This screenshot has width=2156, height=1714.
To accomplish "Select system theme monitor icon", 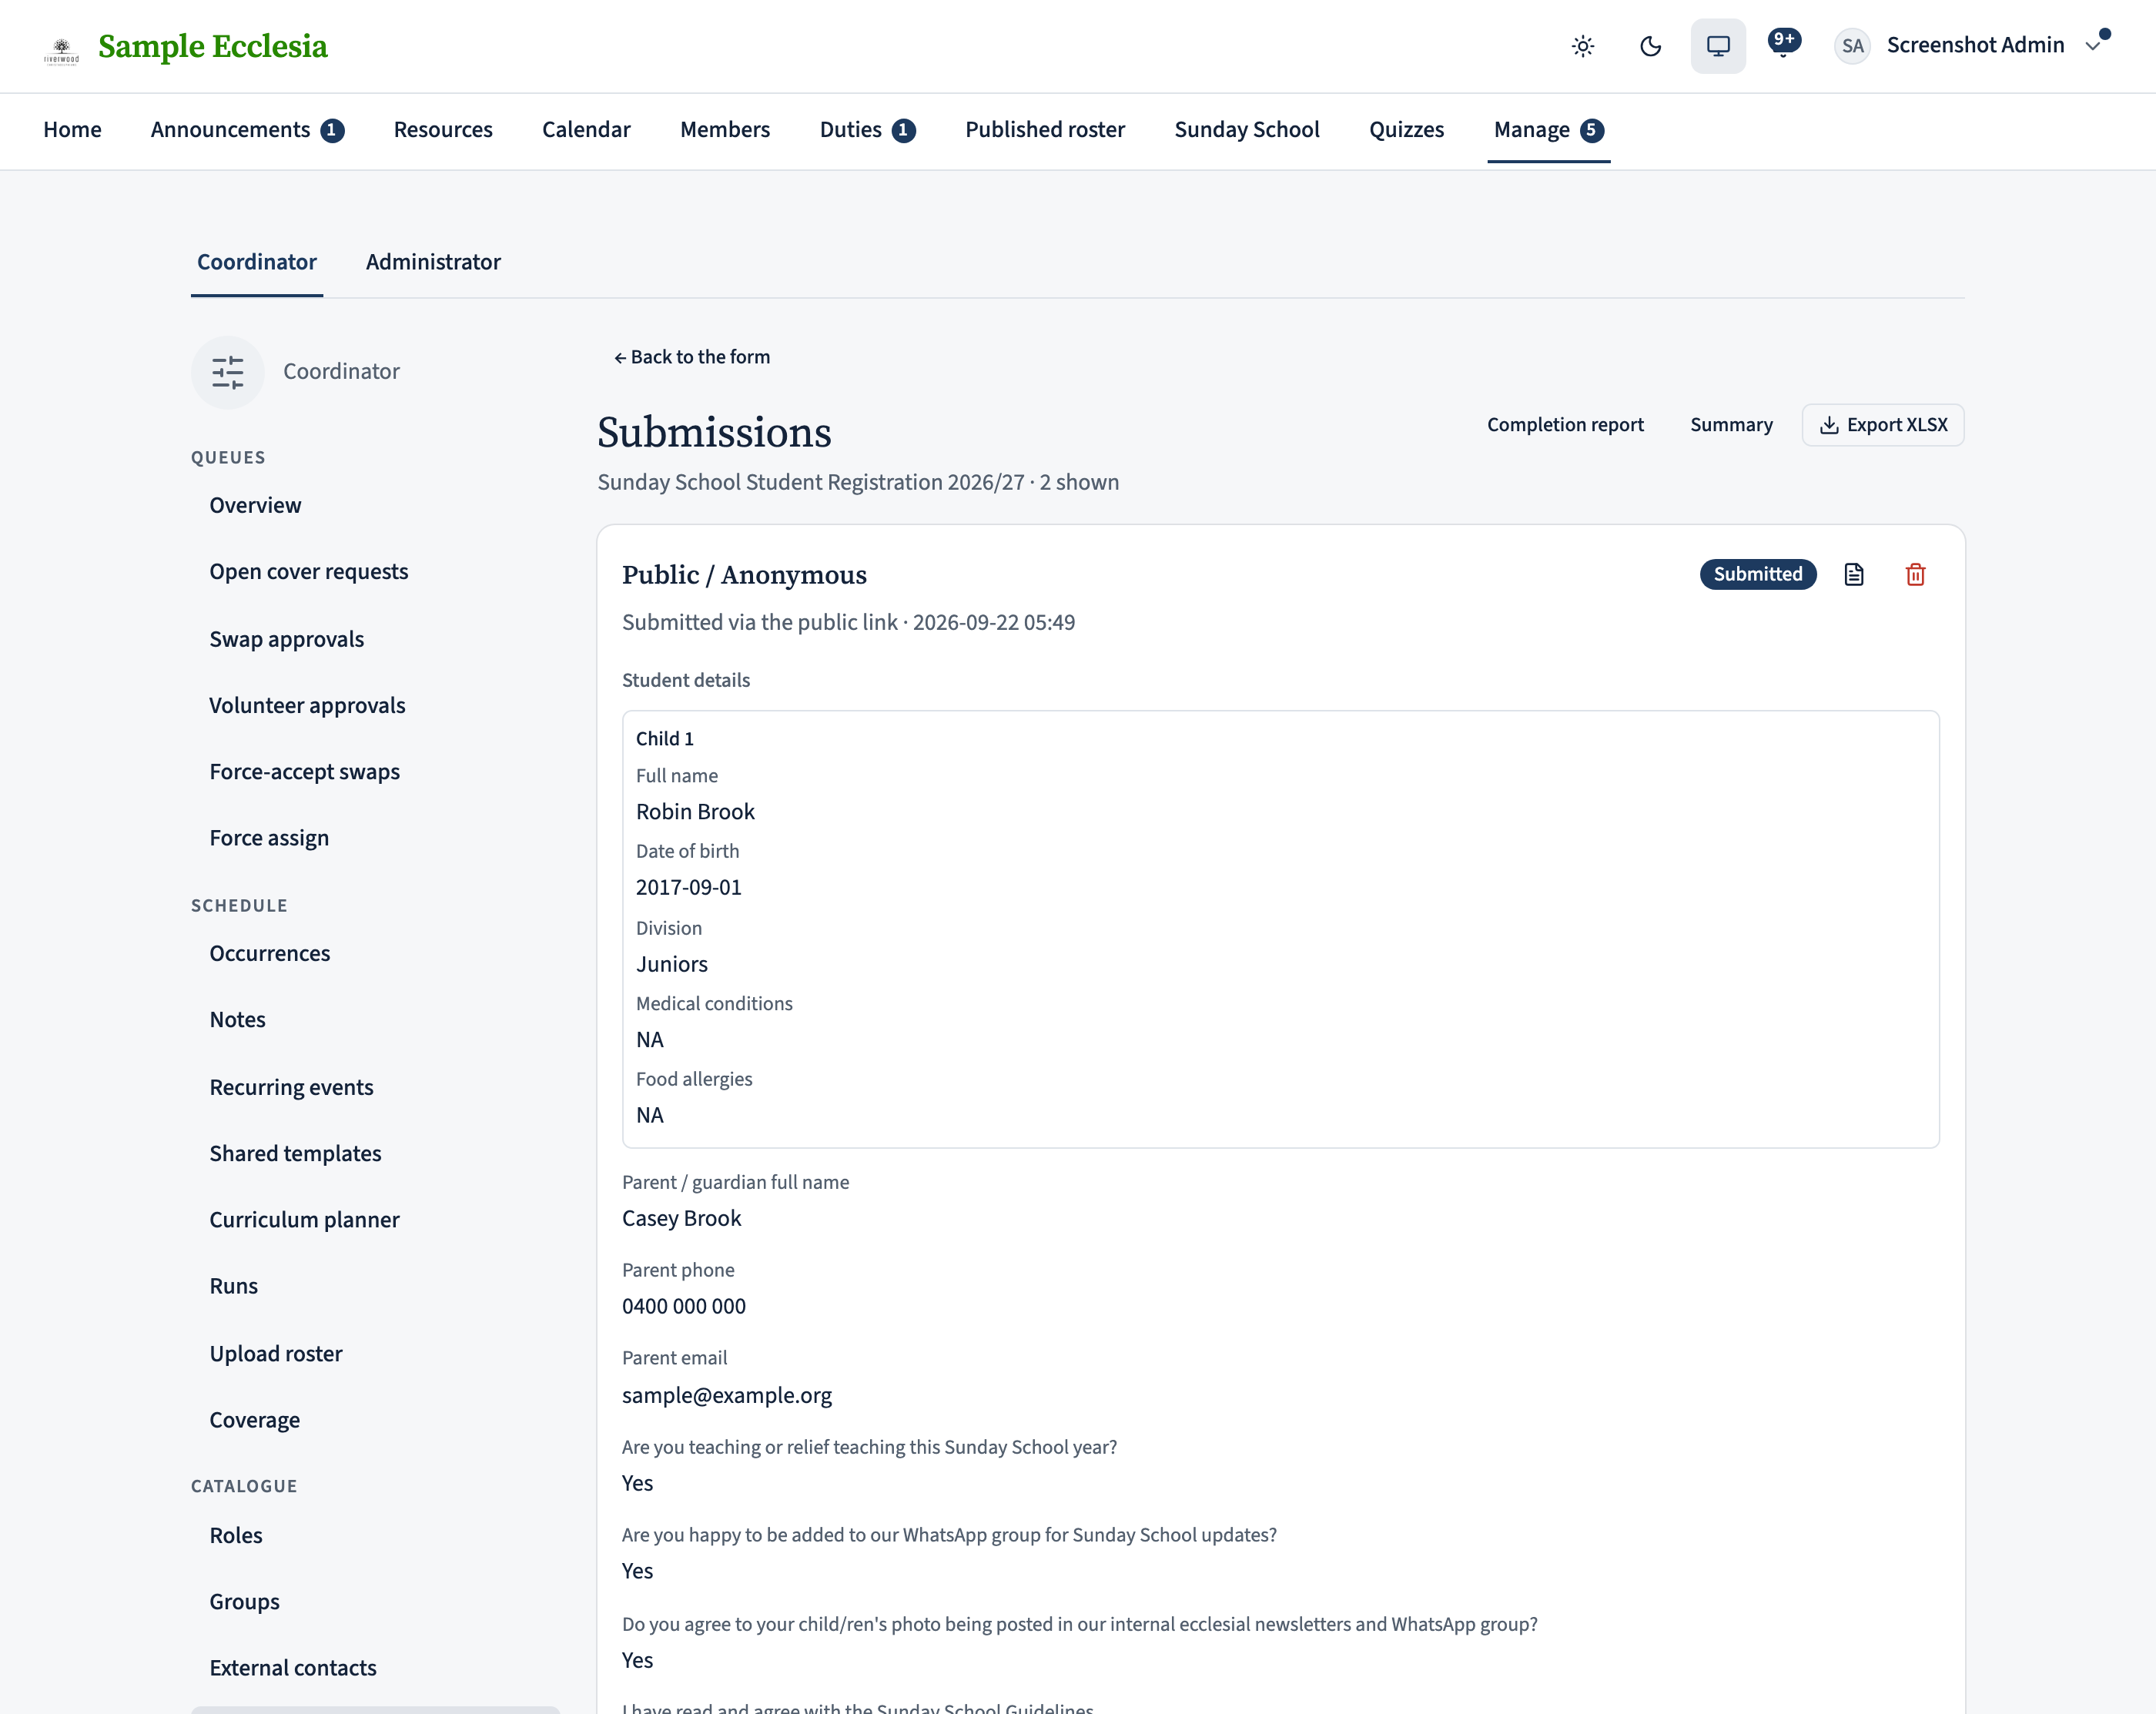I will 1718,46.
